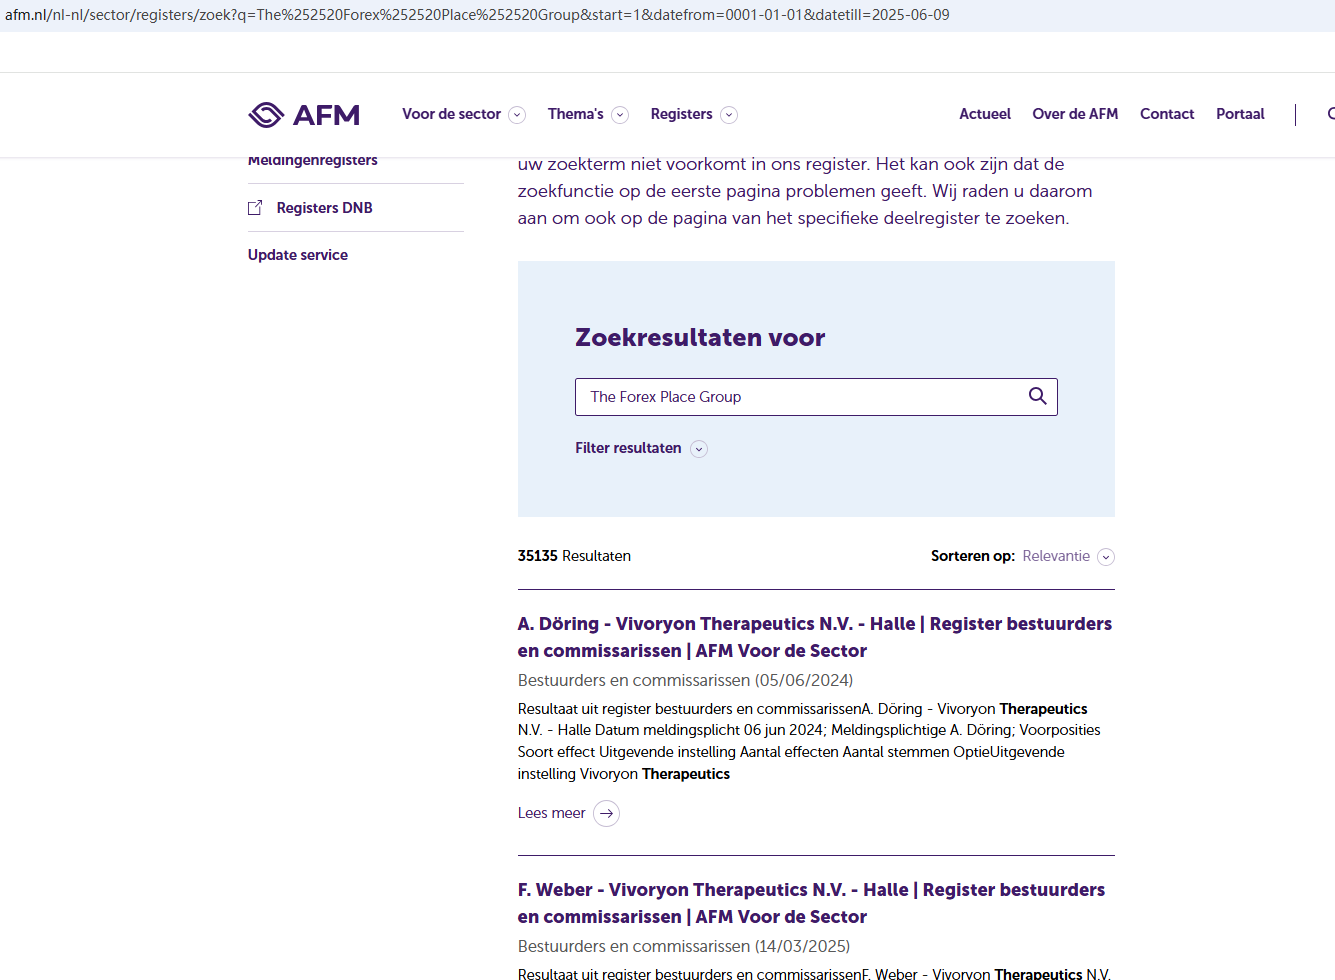Click the AFM logo

coord(304,115)
